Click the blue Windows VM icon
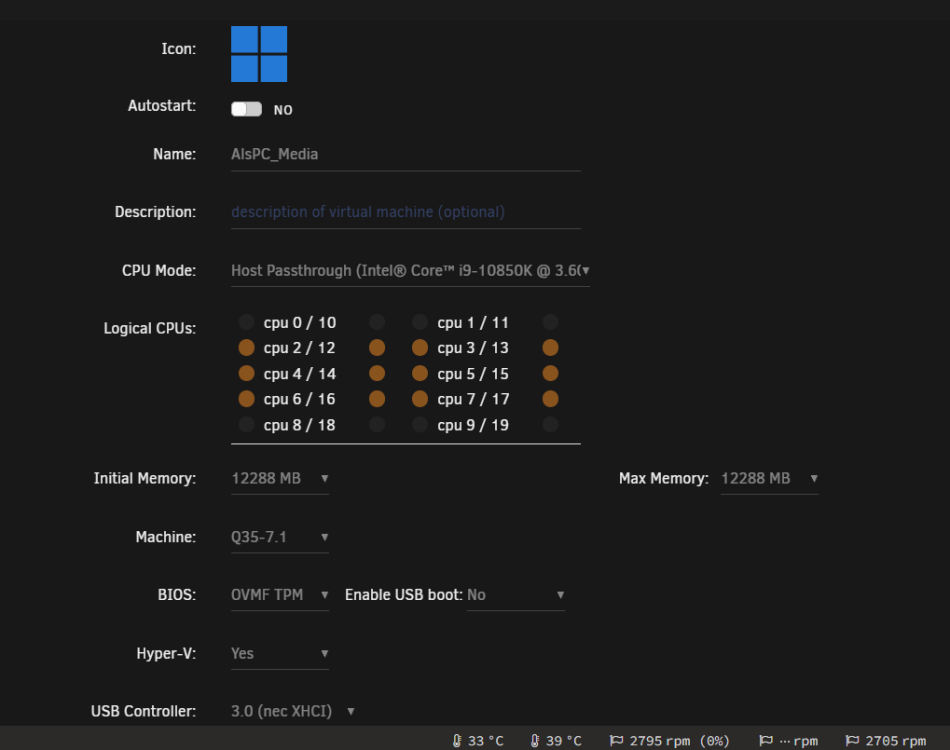 coord(259,54)
